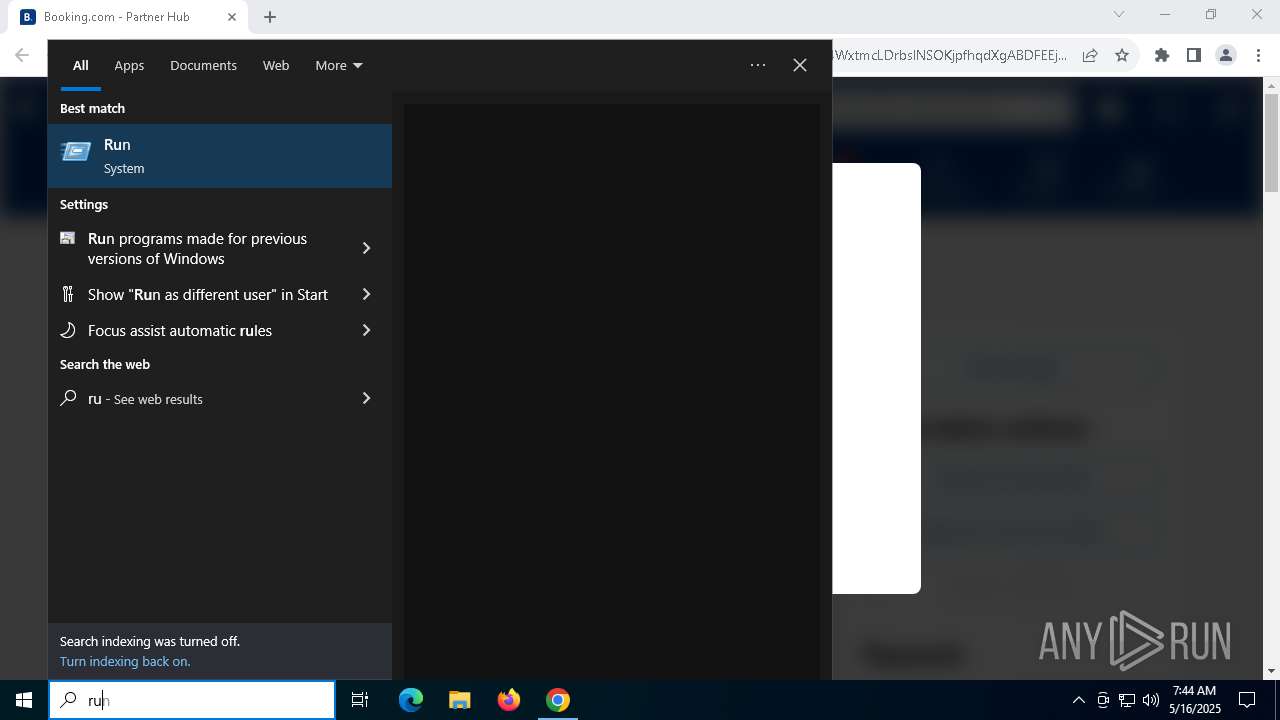Open Chrome extensions puzzle icon
This screenshot has width=1280, height=720.
click(1162, 55)
